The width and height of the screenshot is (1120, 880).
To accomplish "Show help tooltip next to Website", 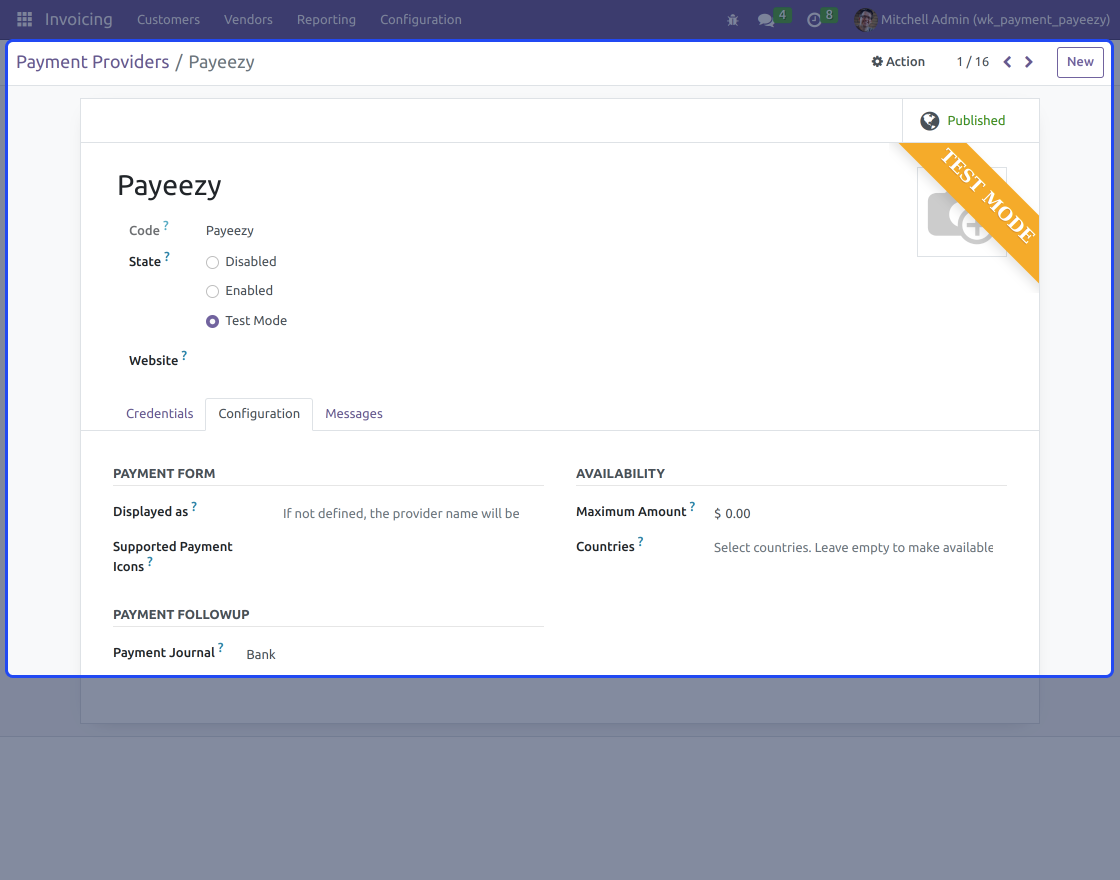I will pyautogui.click(x=184, y=355).
